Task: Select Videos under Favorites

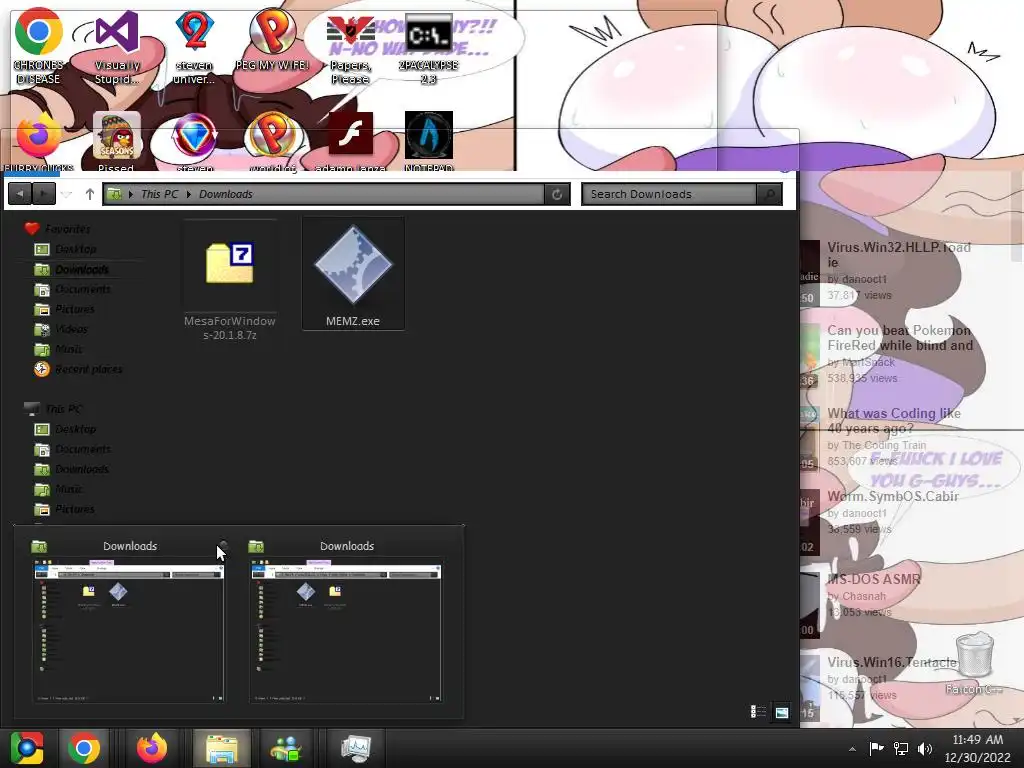Action: (x=61, y=329)
